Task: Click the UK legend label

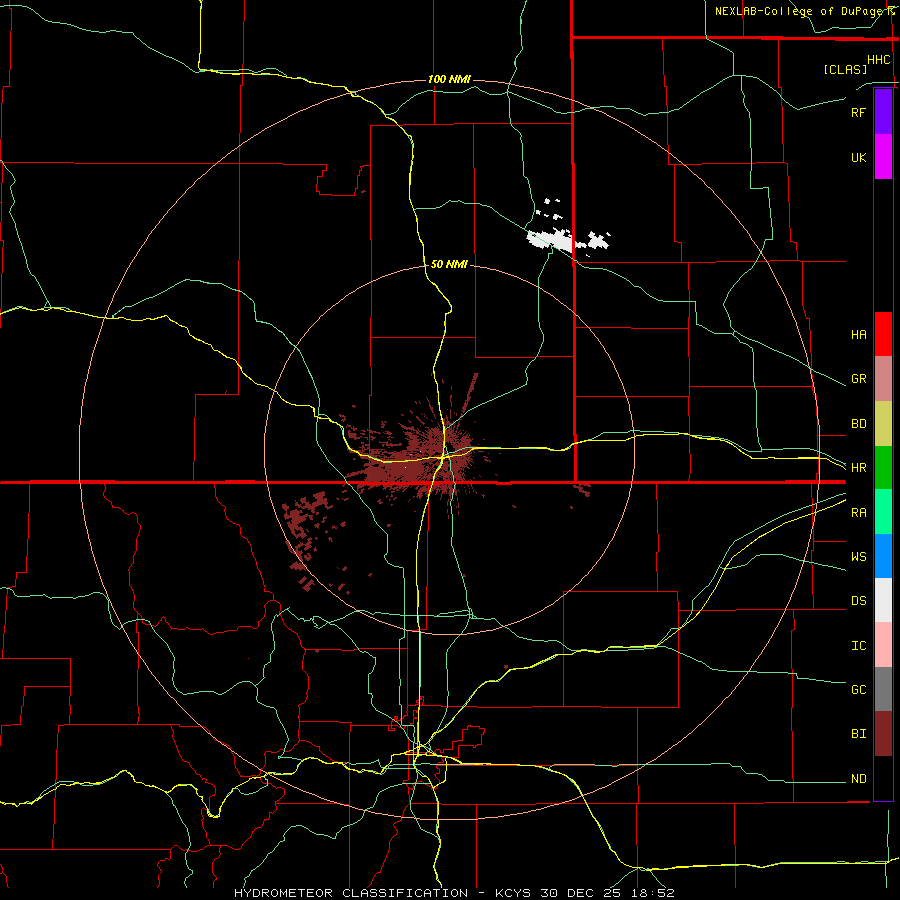Action: pyautogui.click(x=858, y=157)
